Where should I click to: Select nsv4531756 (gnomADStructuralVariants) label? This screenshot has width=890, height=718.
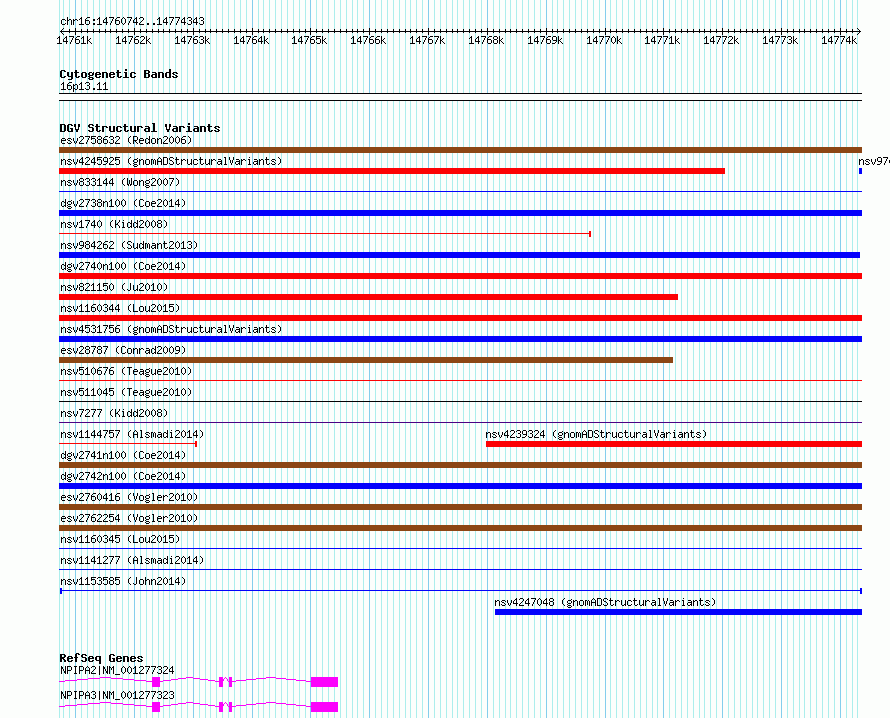point(171,329)
